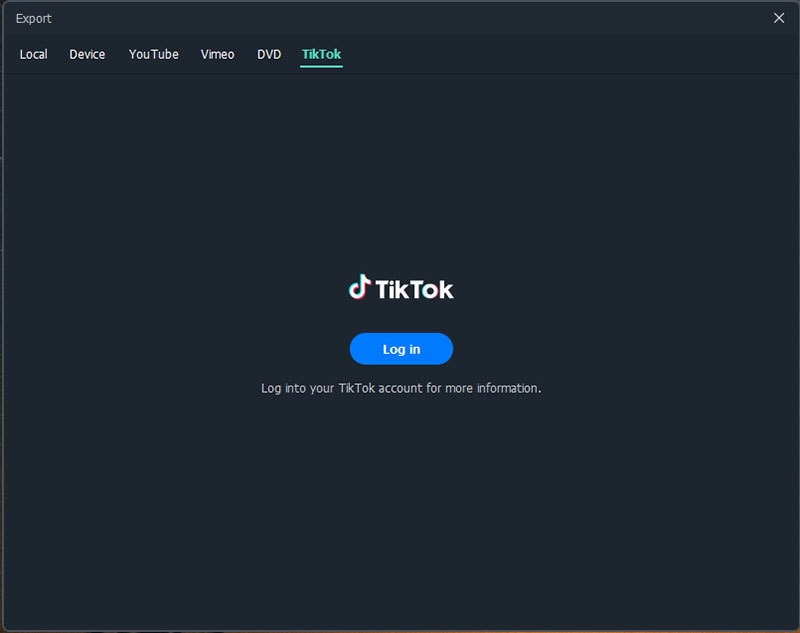Choose the DVD export tab
This screenshot has height=633, width=800.
(269, 54)
